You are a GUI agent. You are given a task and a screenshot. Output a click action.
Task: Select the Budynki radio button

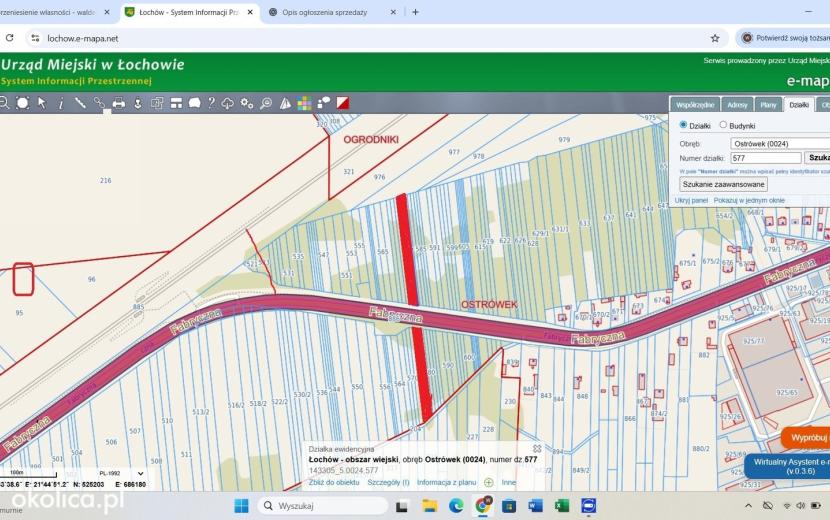click(723, 125)
